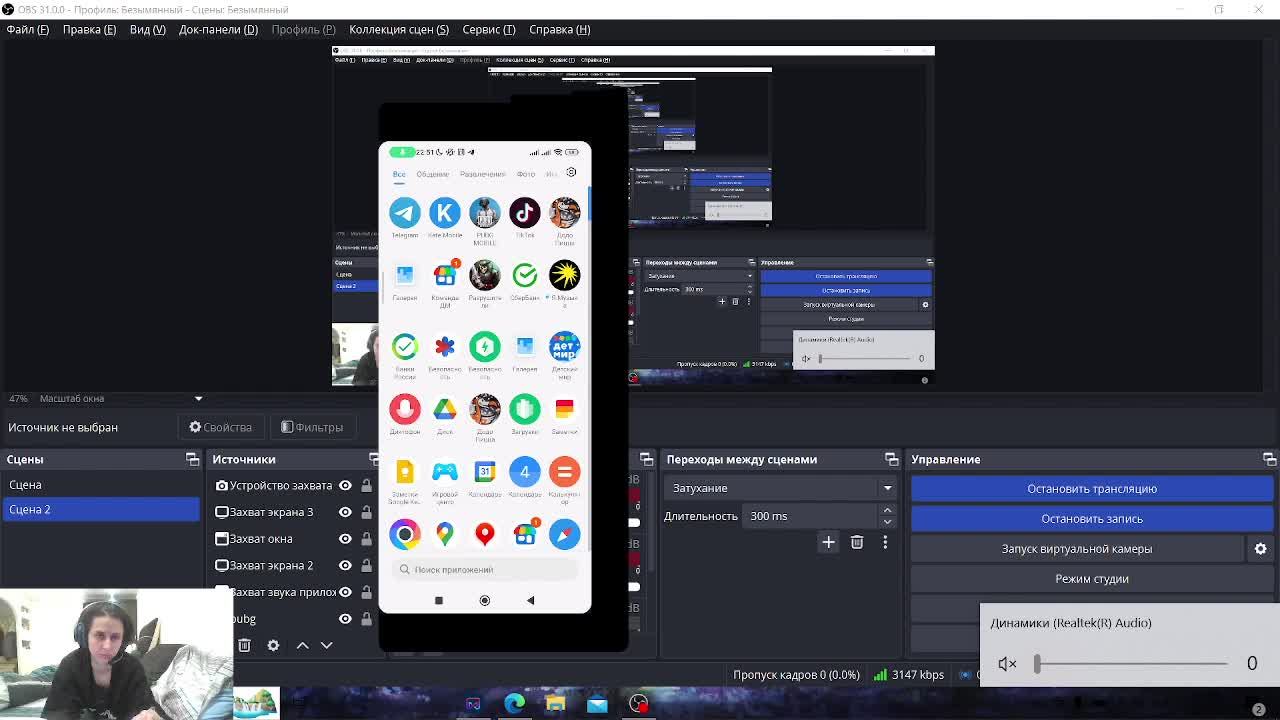Hide Захват экрана 3 source with eye

coord(345,512)
